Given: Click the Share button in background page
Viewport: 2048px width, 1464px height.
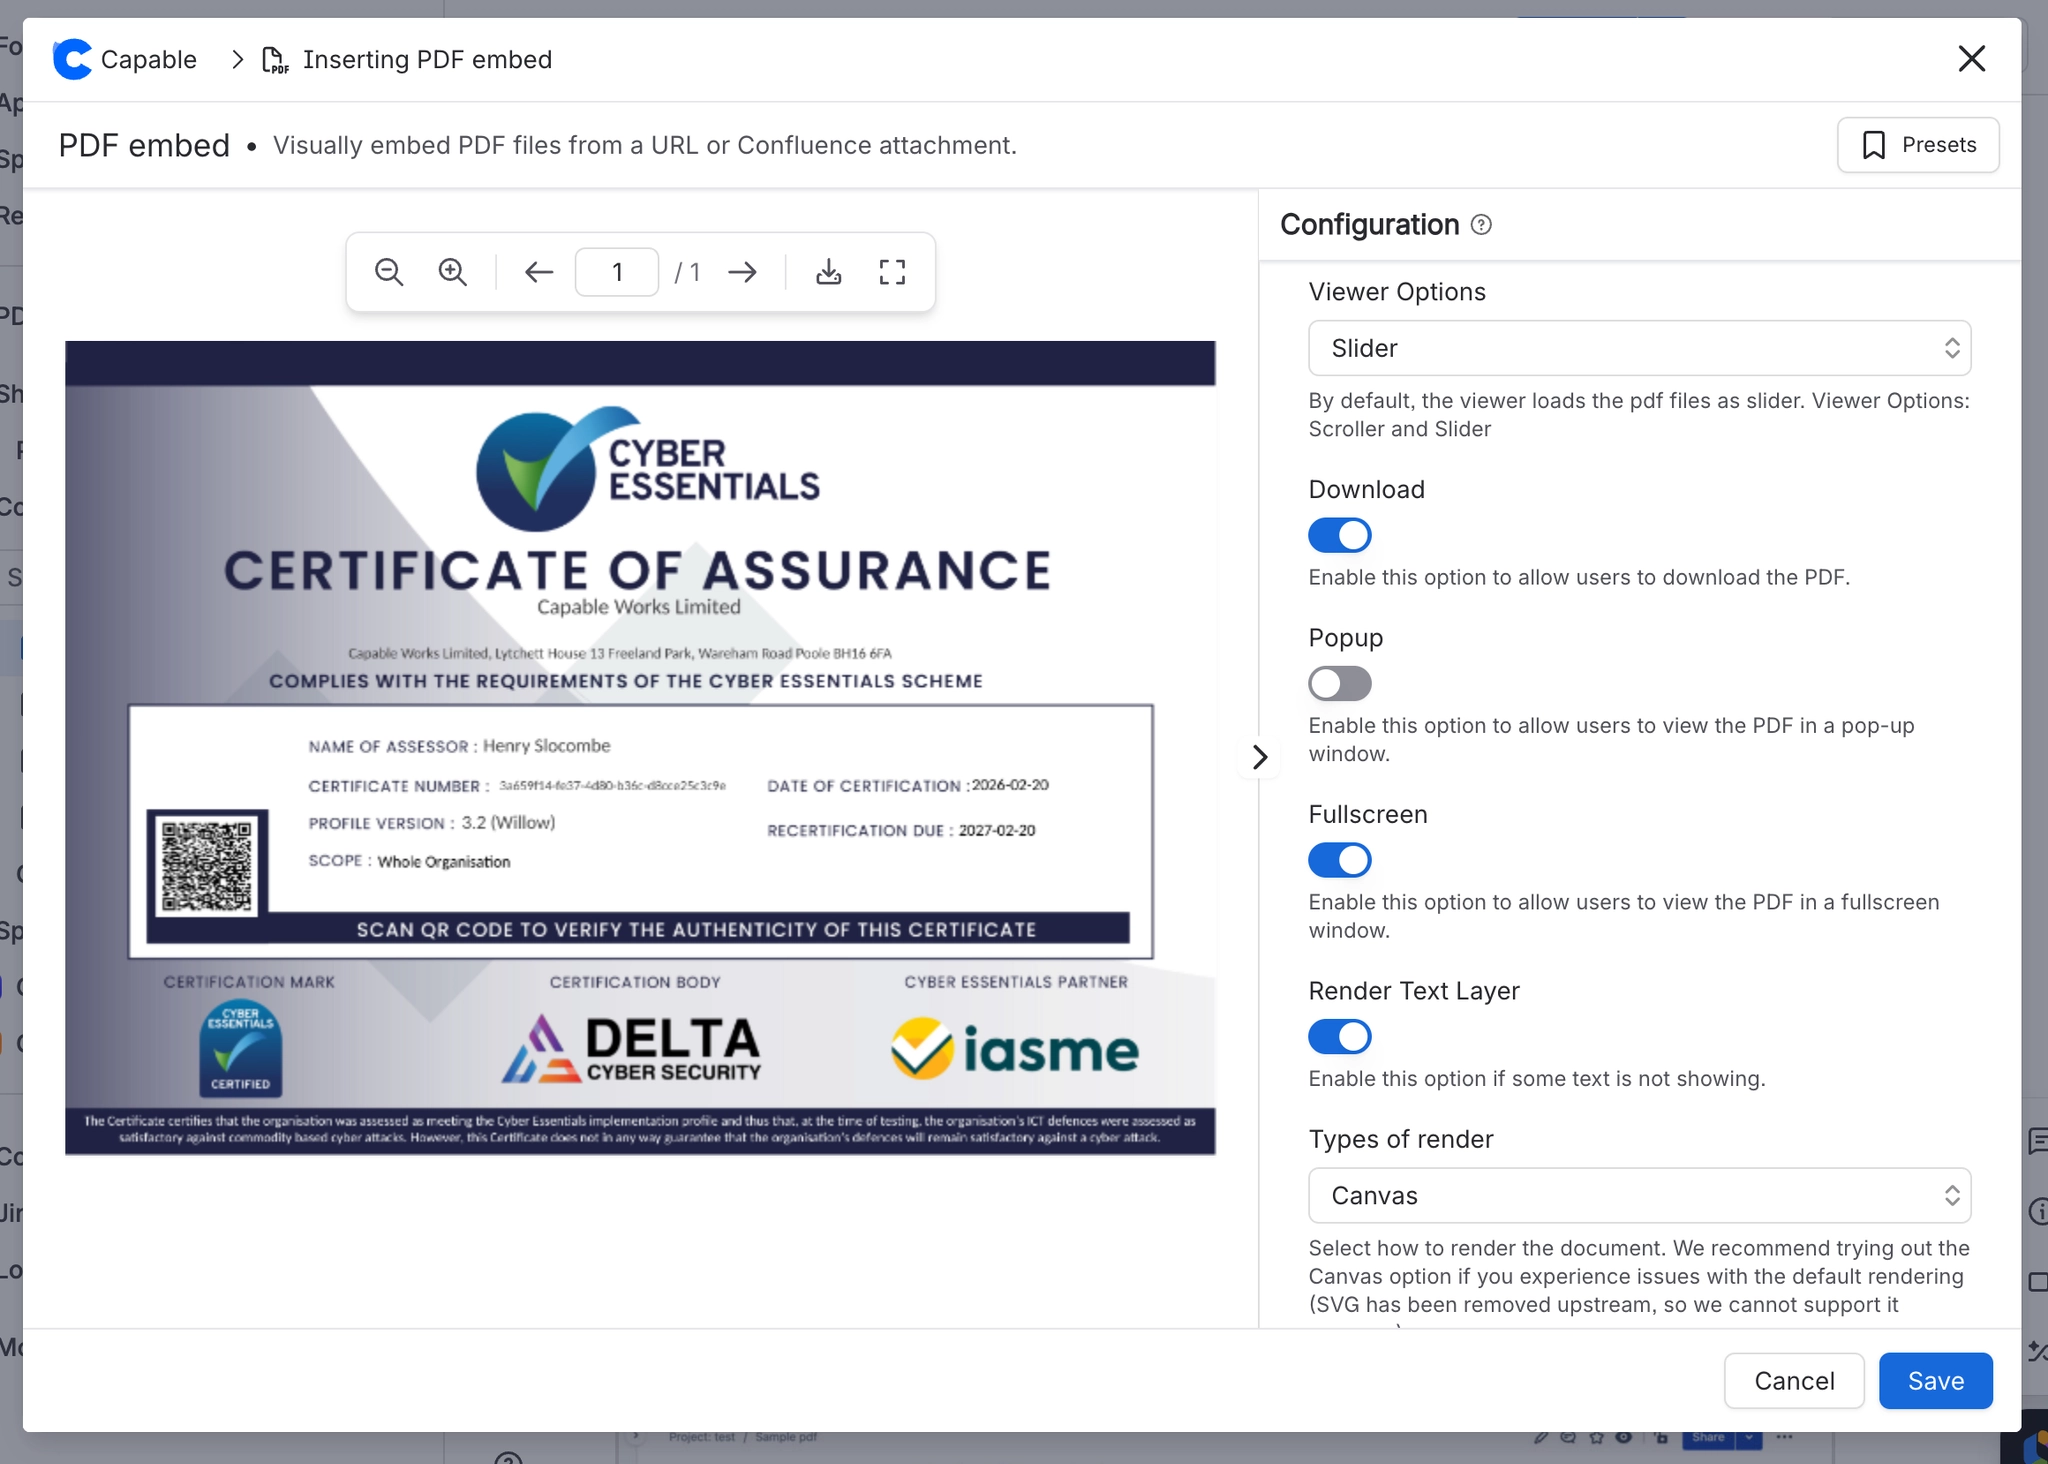Looking at the screenshot, I should point(1709,1438).
